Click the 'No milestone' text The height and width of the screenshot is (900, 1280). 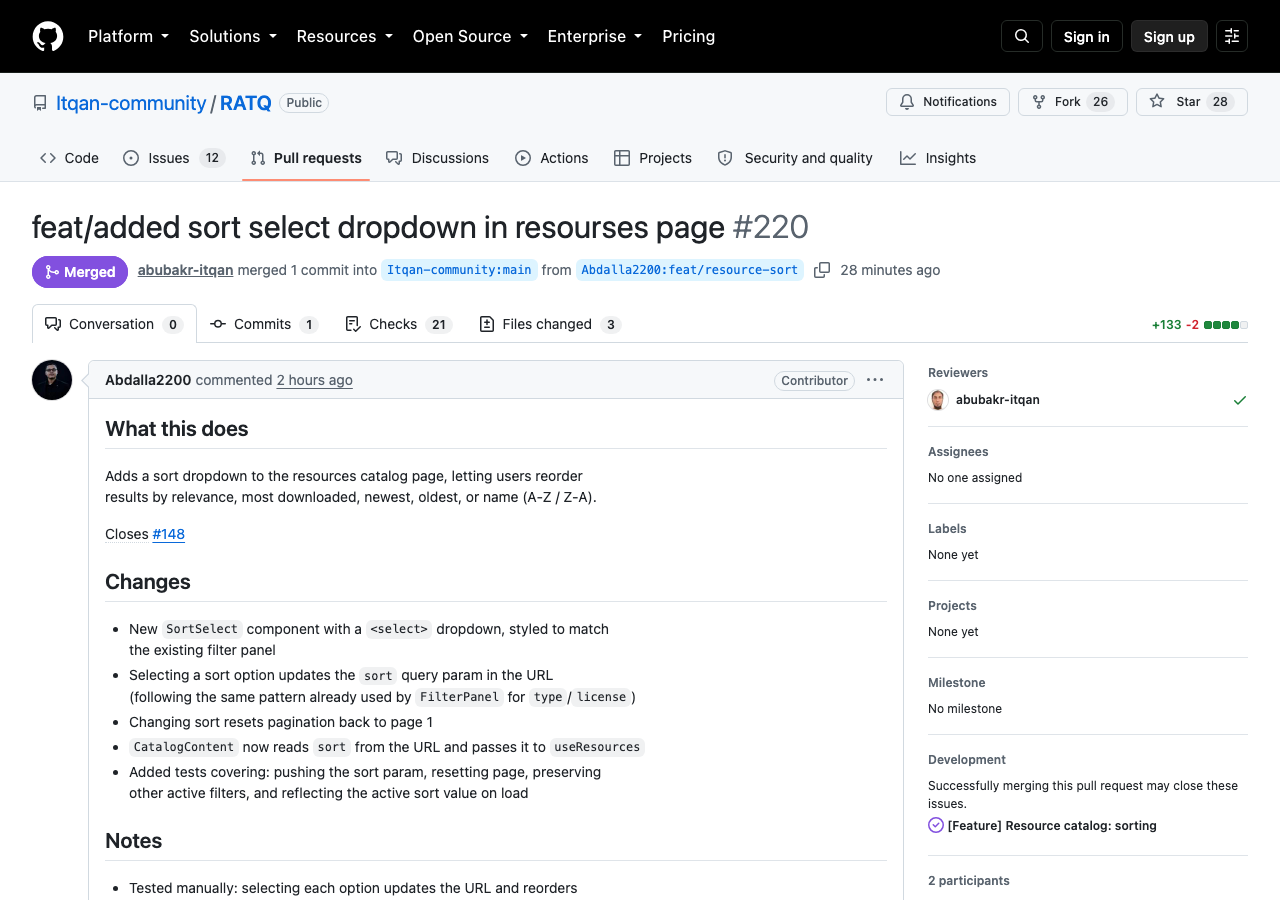click(965, 709)
